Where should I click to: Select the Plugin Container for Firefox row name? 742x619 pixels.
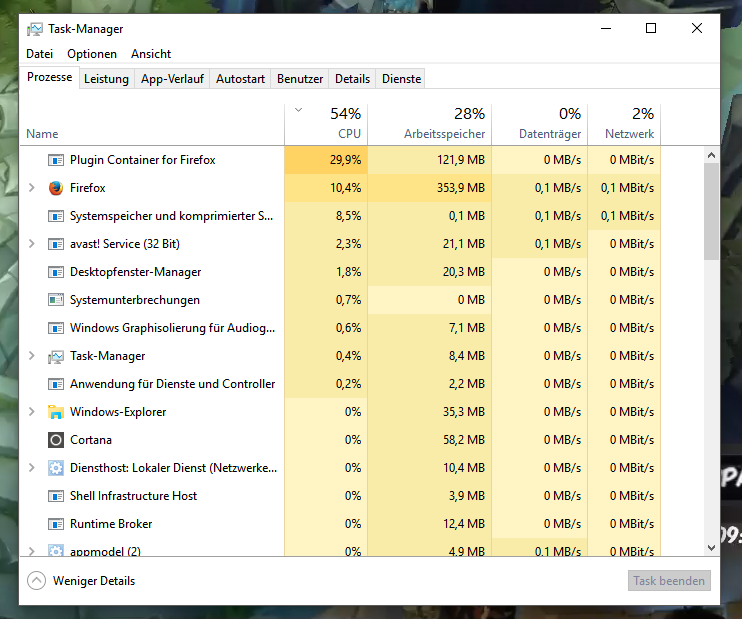[142, 160]
